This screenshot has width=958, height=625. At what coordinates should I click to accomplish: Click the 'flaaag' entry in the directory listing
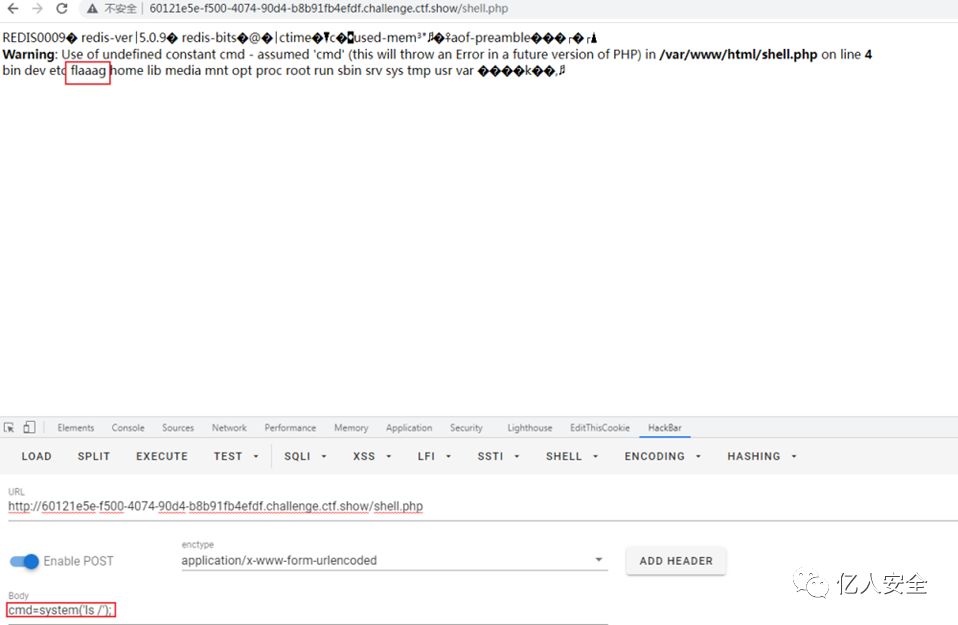[x=88, y=71]
